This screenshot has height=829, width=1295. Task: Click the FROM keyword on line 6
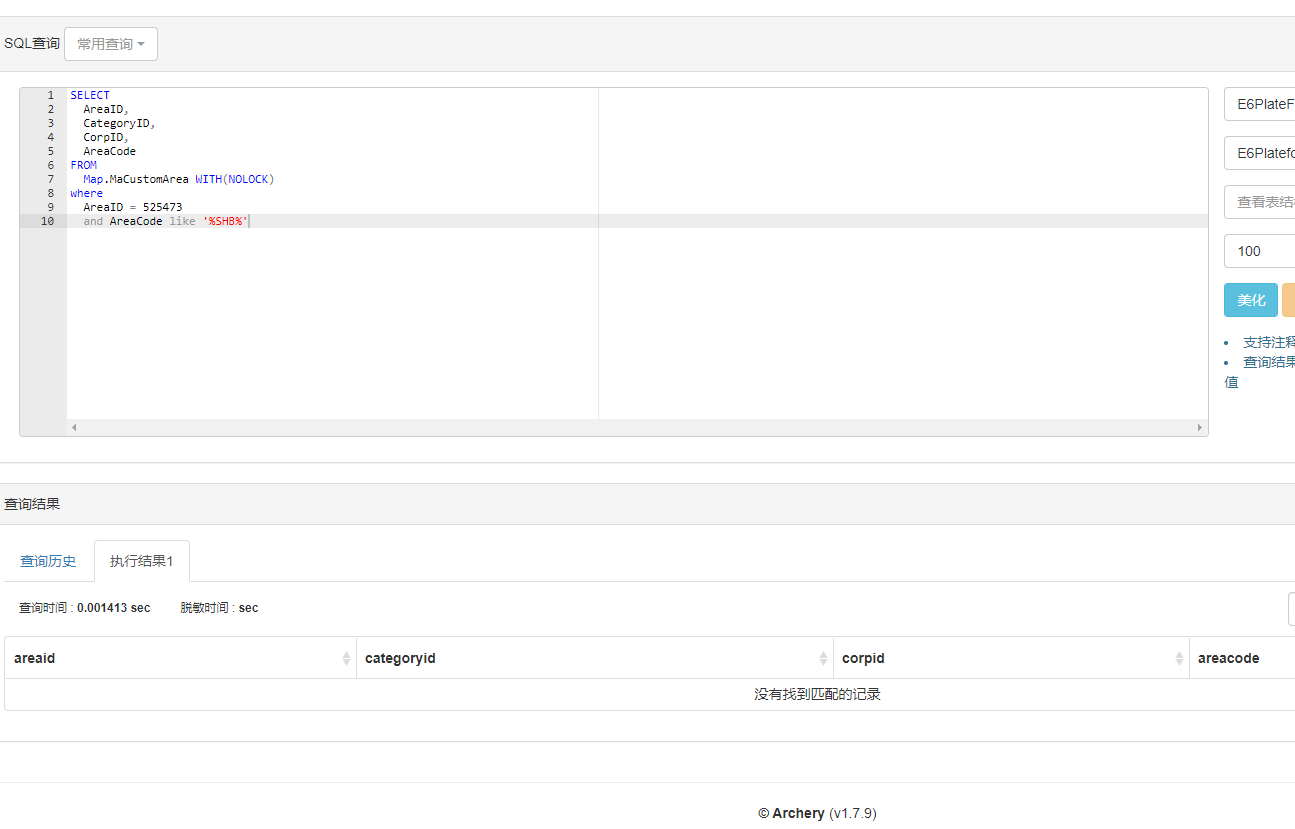[84, 165]
